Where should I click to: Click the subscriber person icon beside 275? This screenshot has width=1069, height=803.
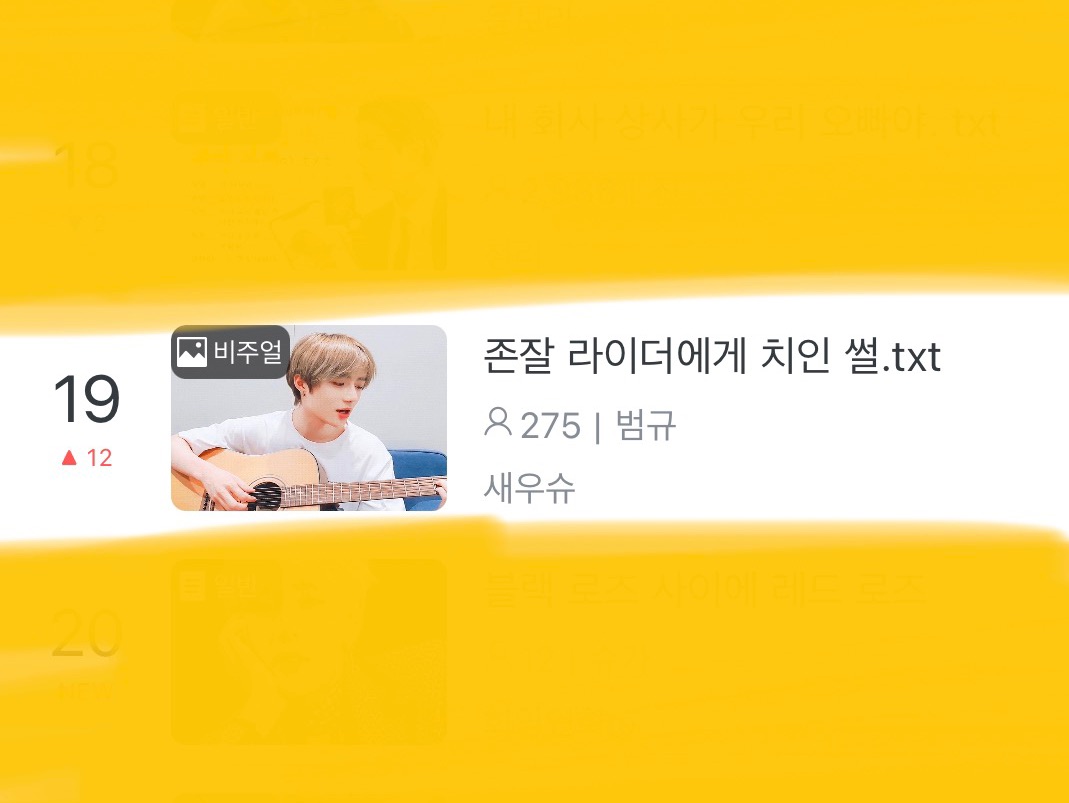(x=498, y=423)
